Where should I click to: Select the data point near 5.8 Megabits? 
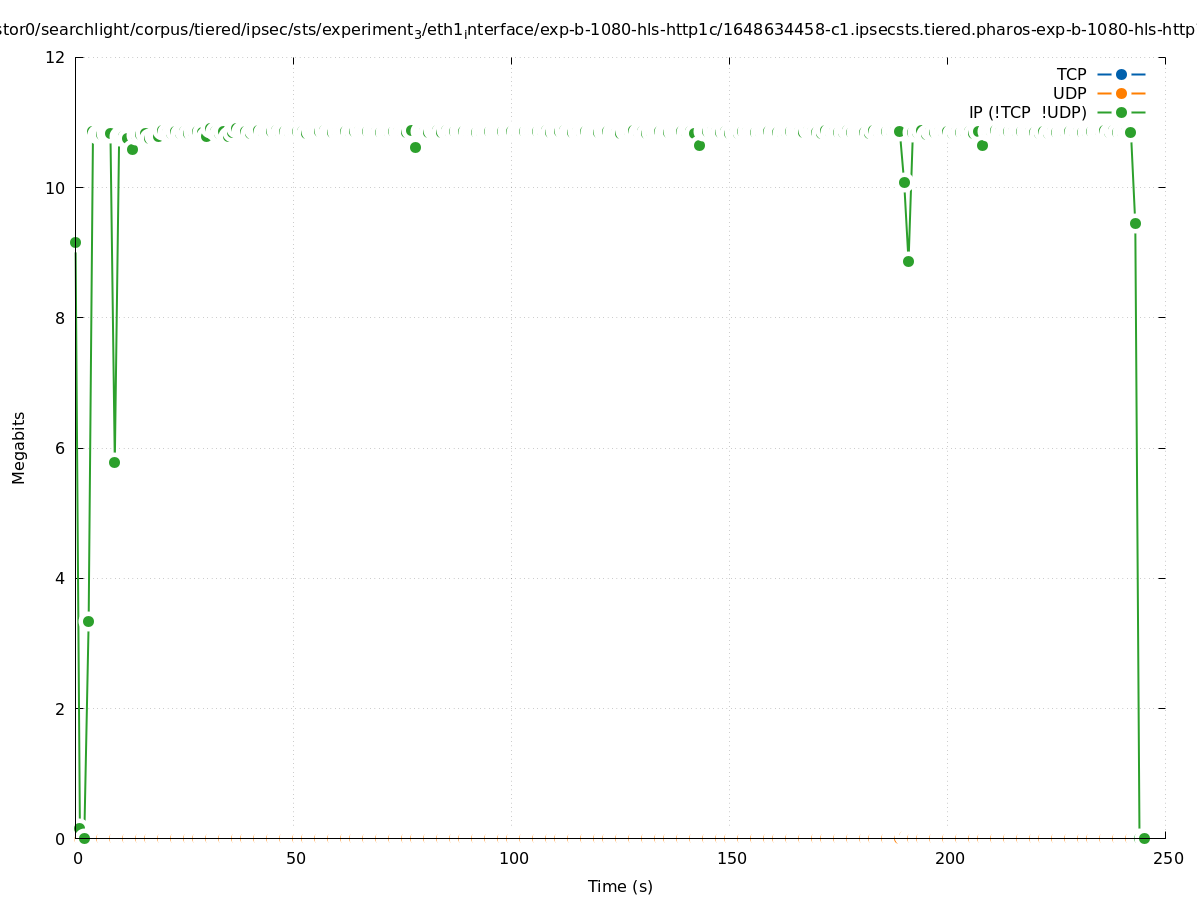[x=114, y=462]
